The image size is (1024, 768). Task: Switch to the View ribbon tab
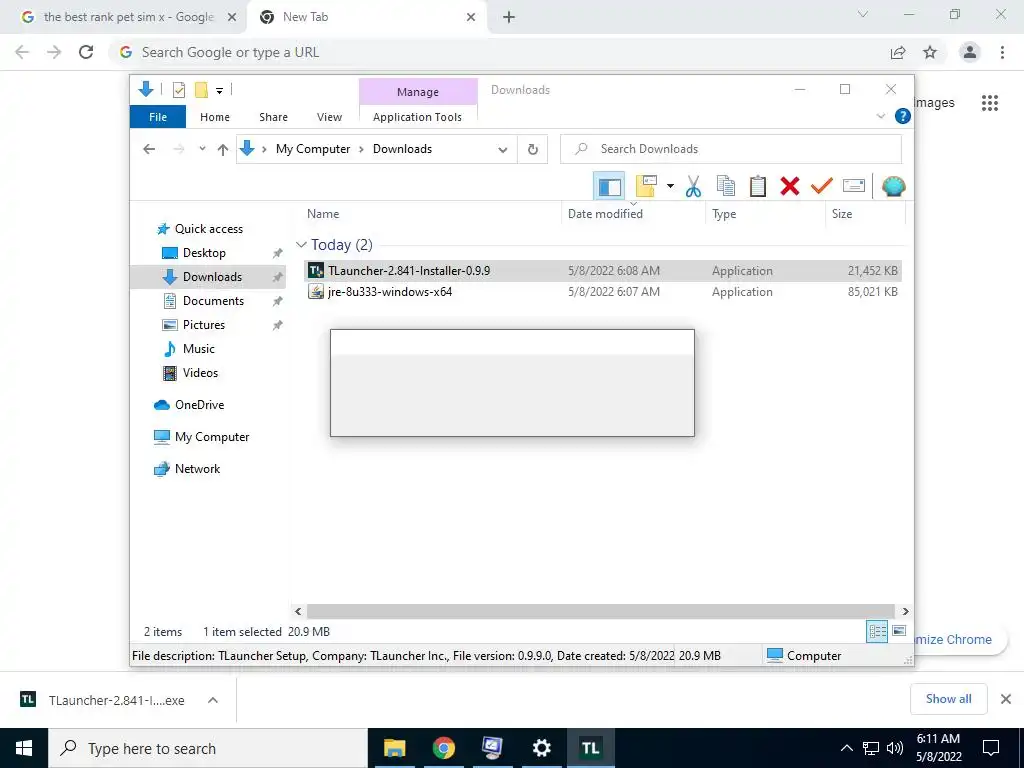(x=329, y=117)
